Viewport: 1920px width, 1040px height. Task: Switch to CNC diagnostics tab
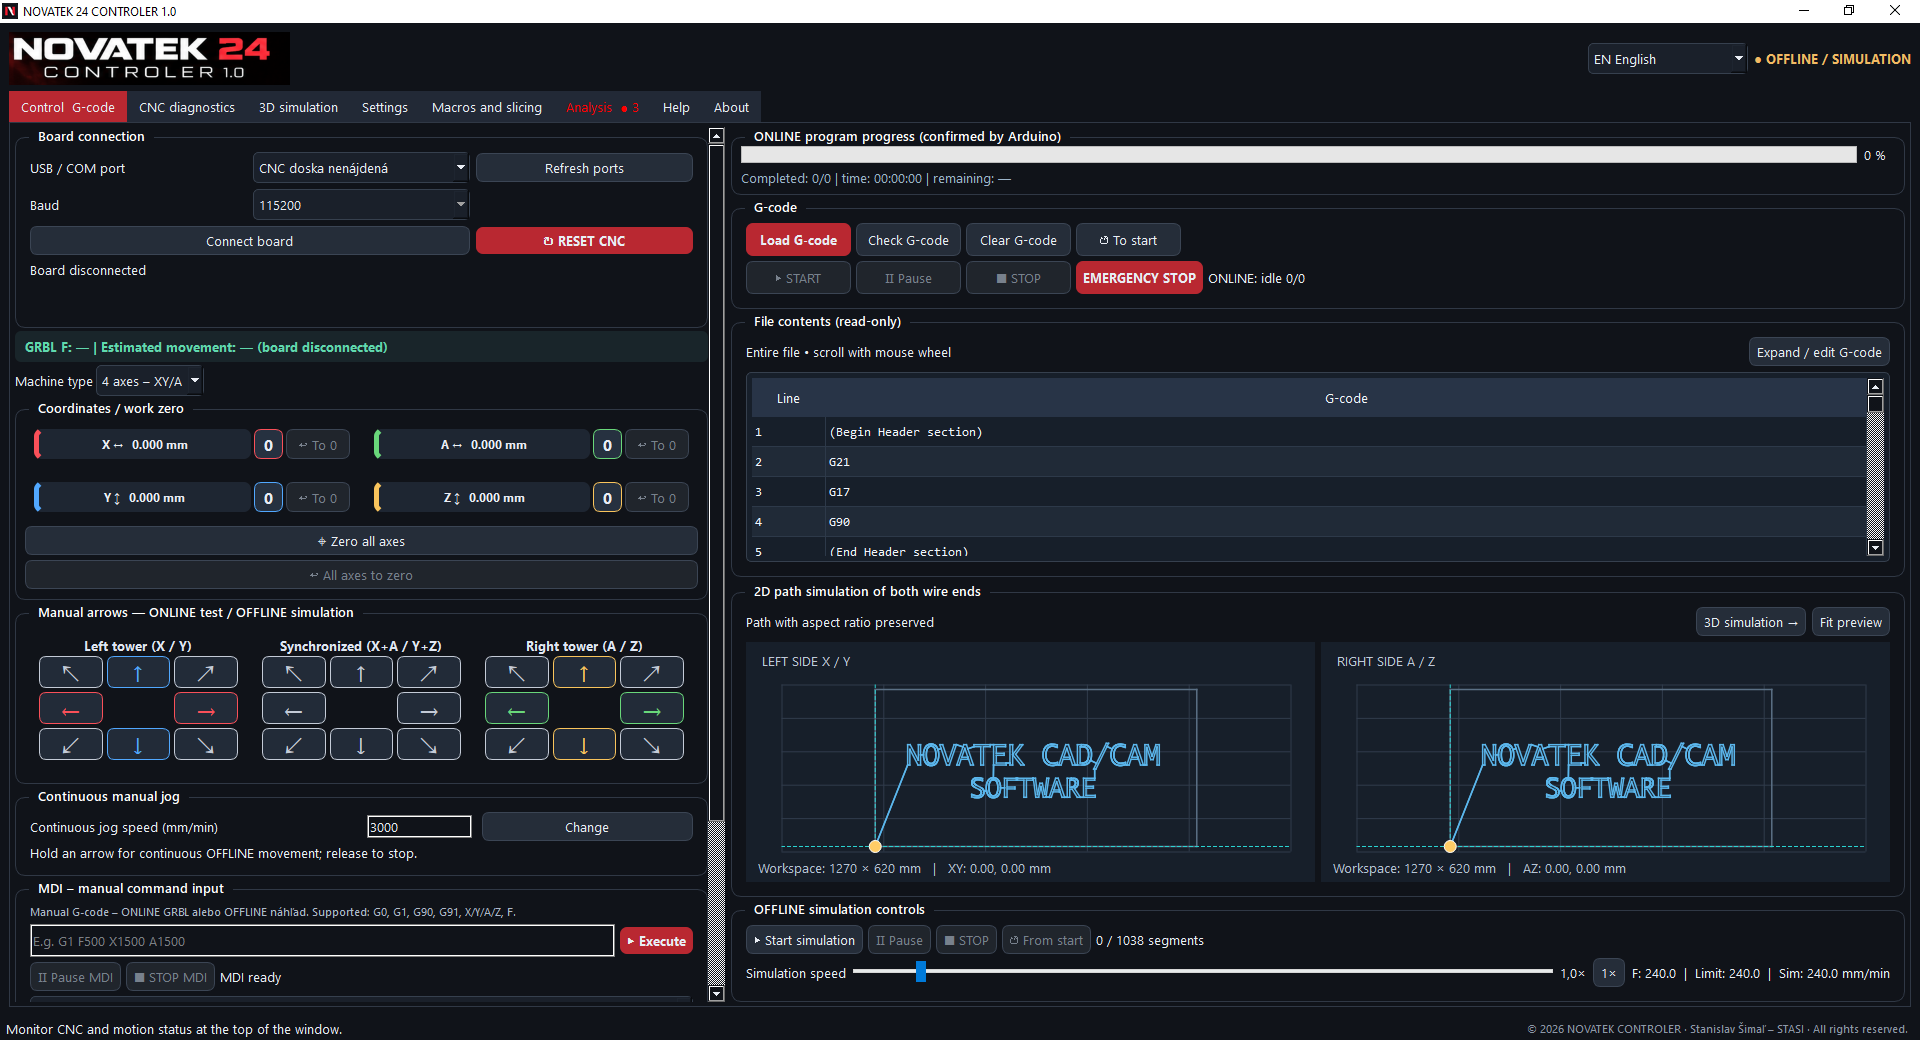(187, 107)
